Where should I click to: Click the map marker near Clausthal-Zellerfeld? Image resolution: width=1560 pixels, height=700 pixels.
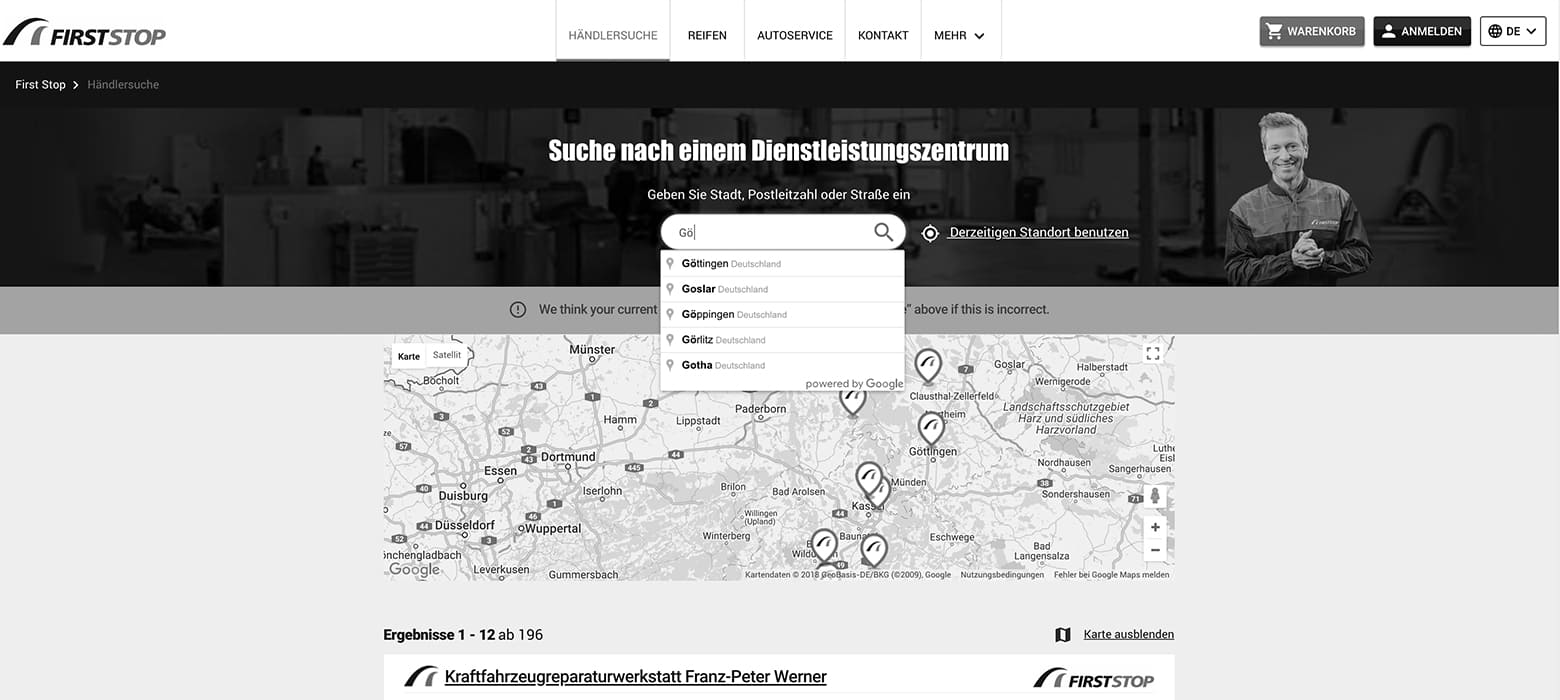[928, 366]
